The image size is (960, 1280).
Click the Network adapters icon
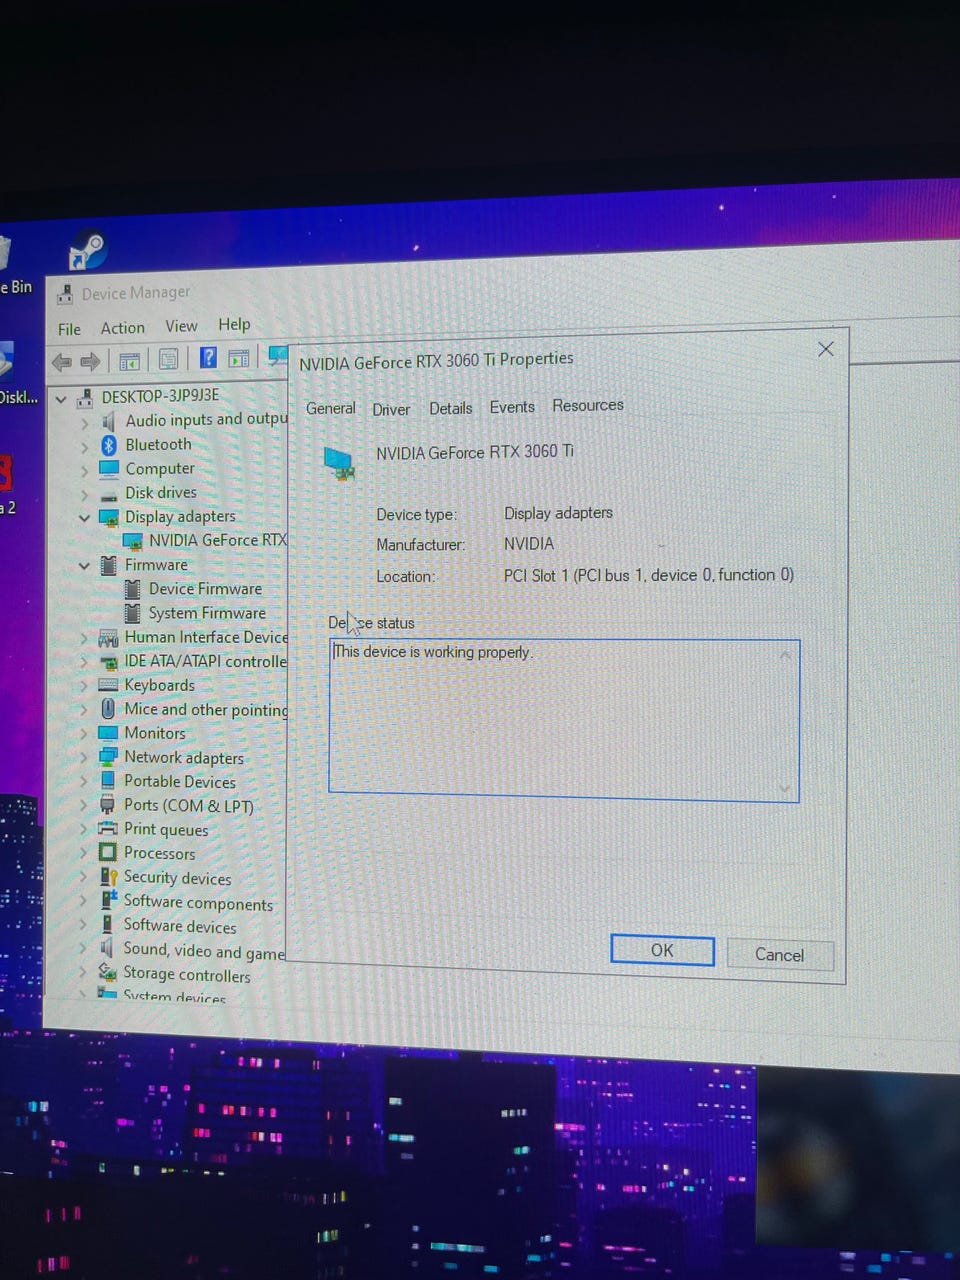pos(107,757)
